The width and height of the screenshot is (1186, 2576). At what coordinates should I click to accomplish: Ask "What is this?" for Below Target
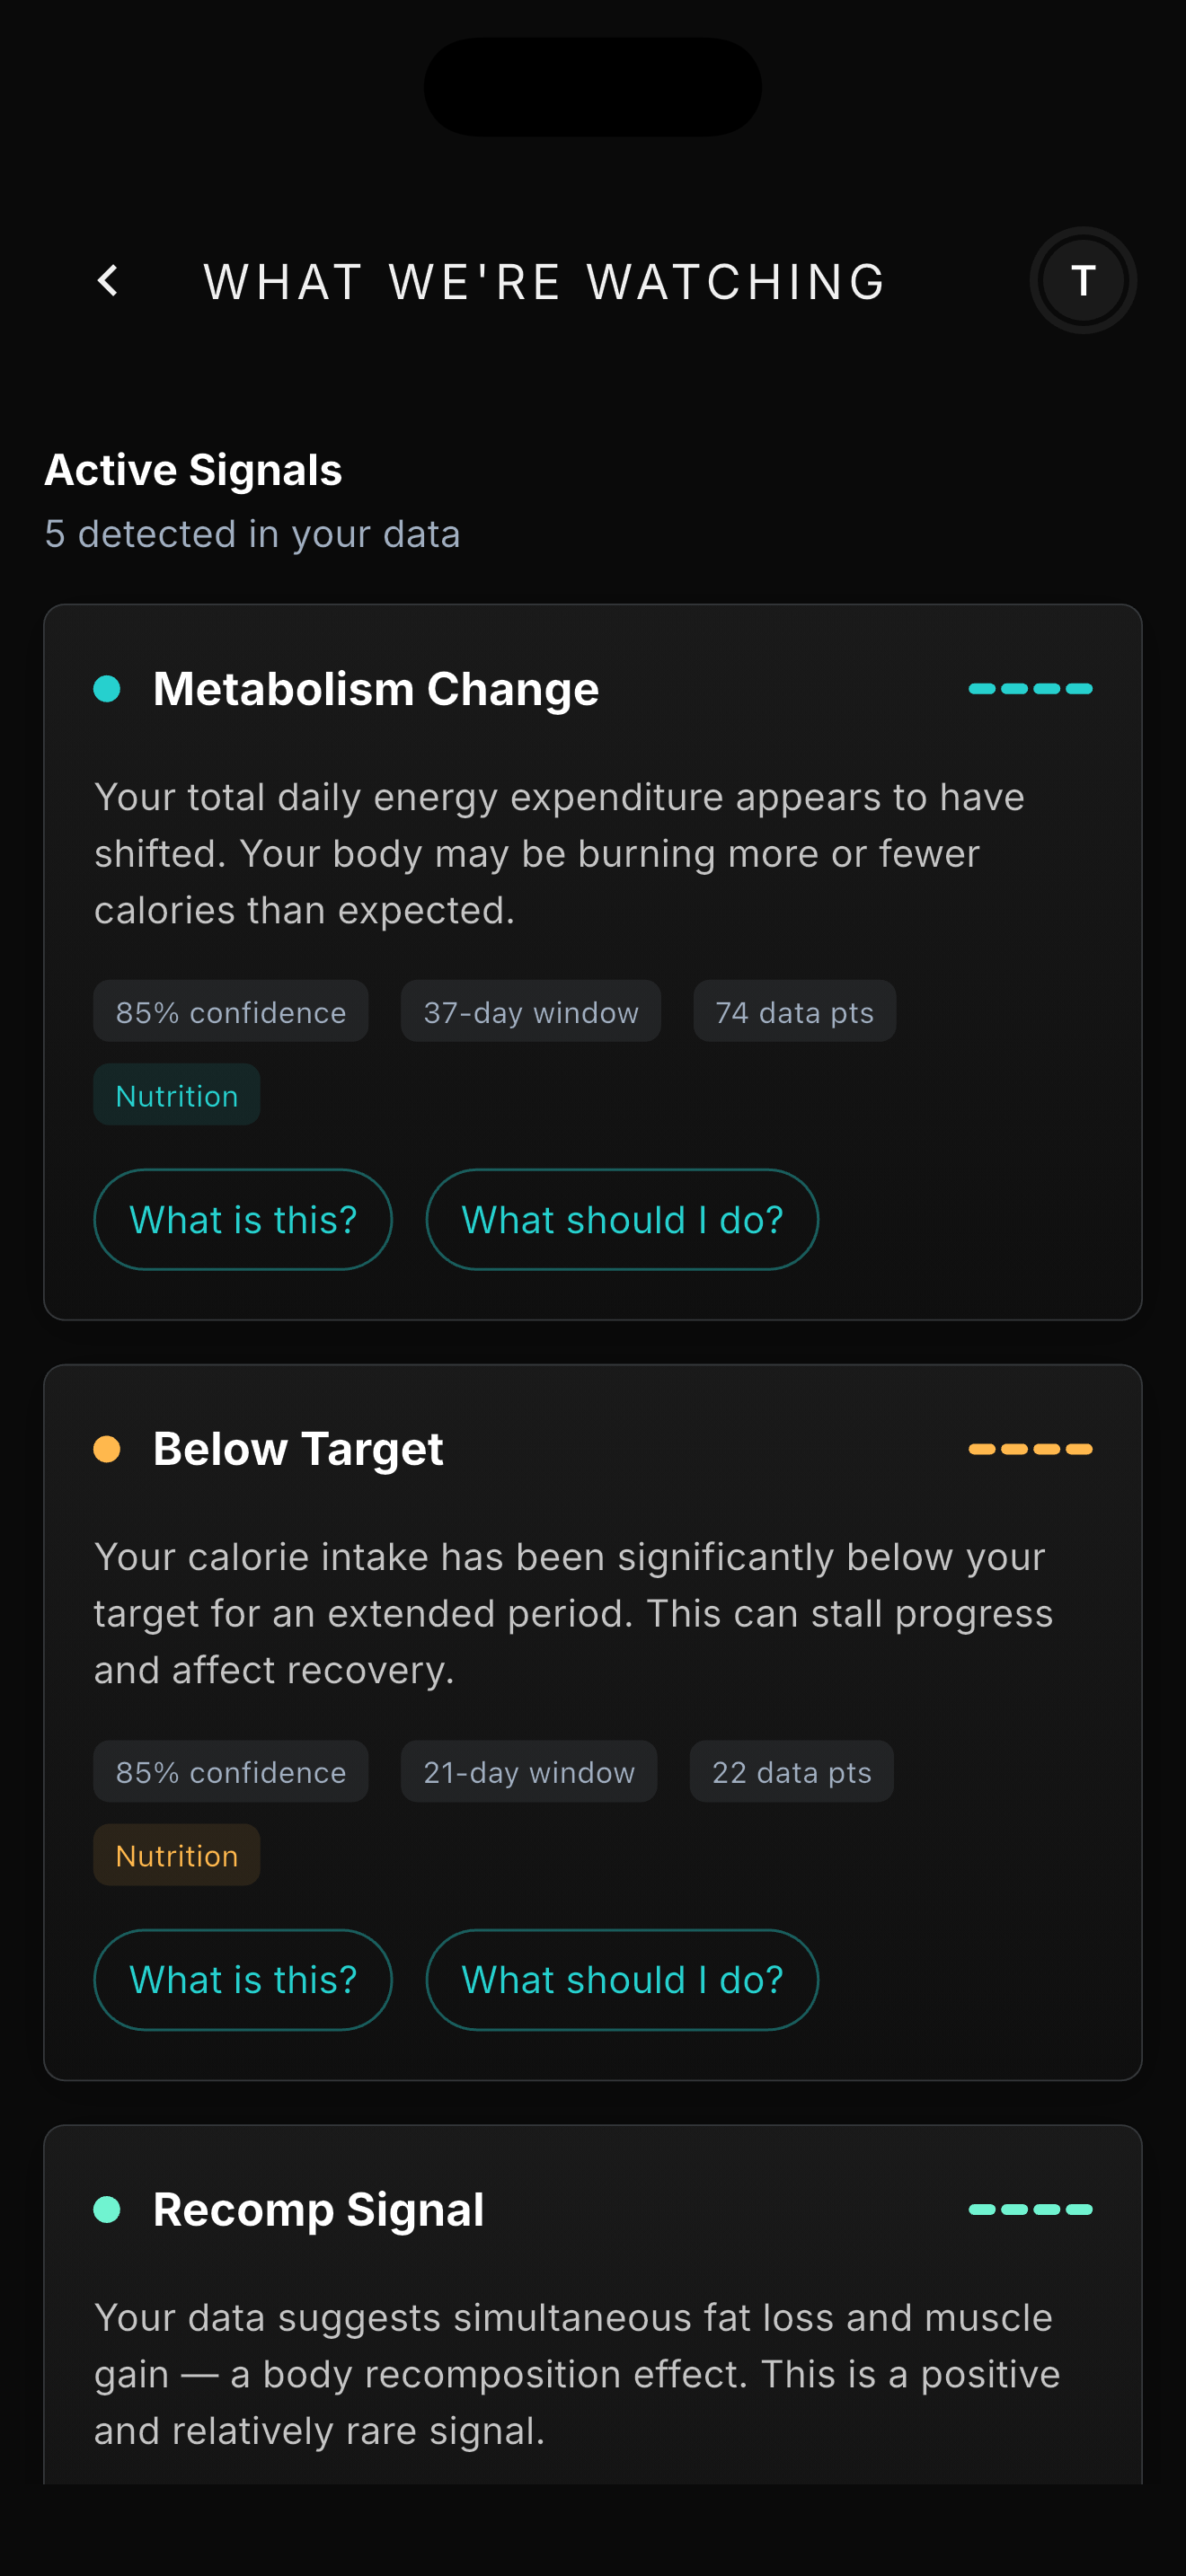[243, 1980]
